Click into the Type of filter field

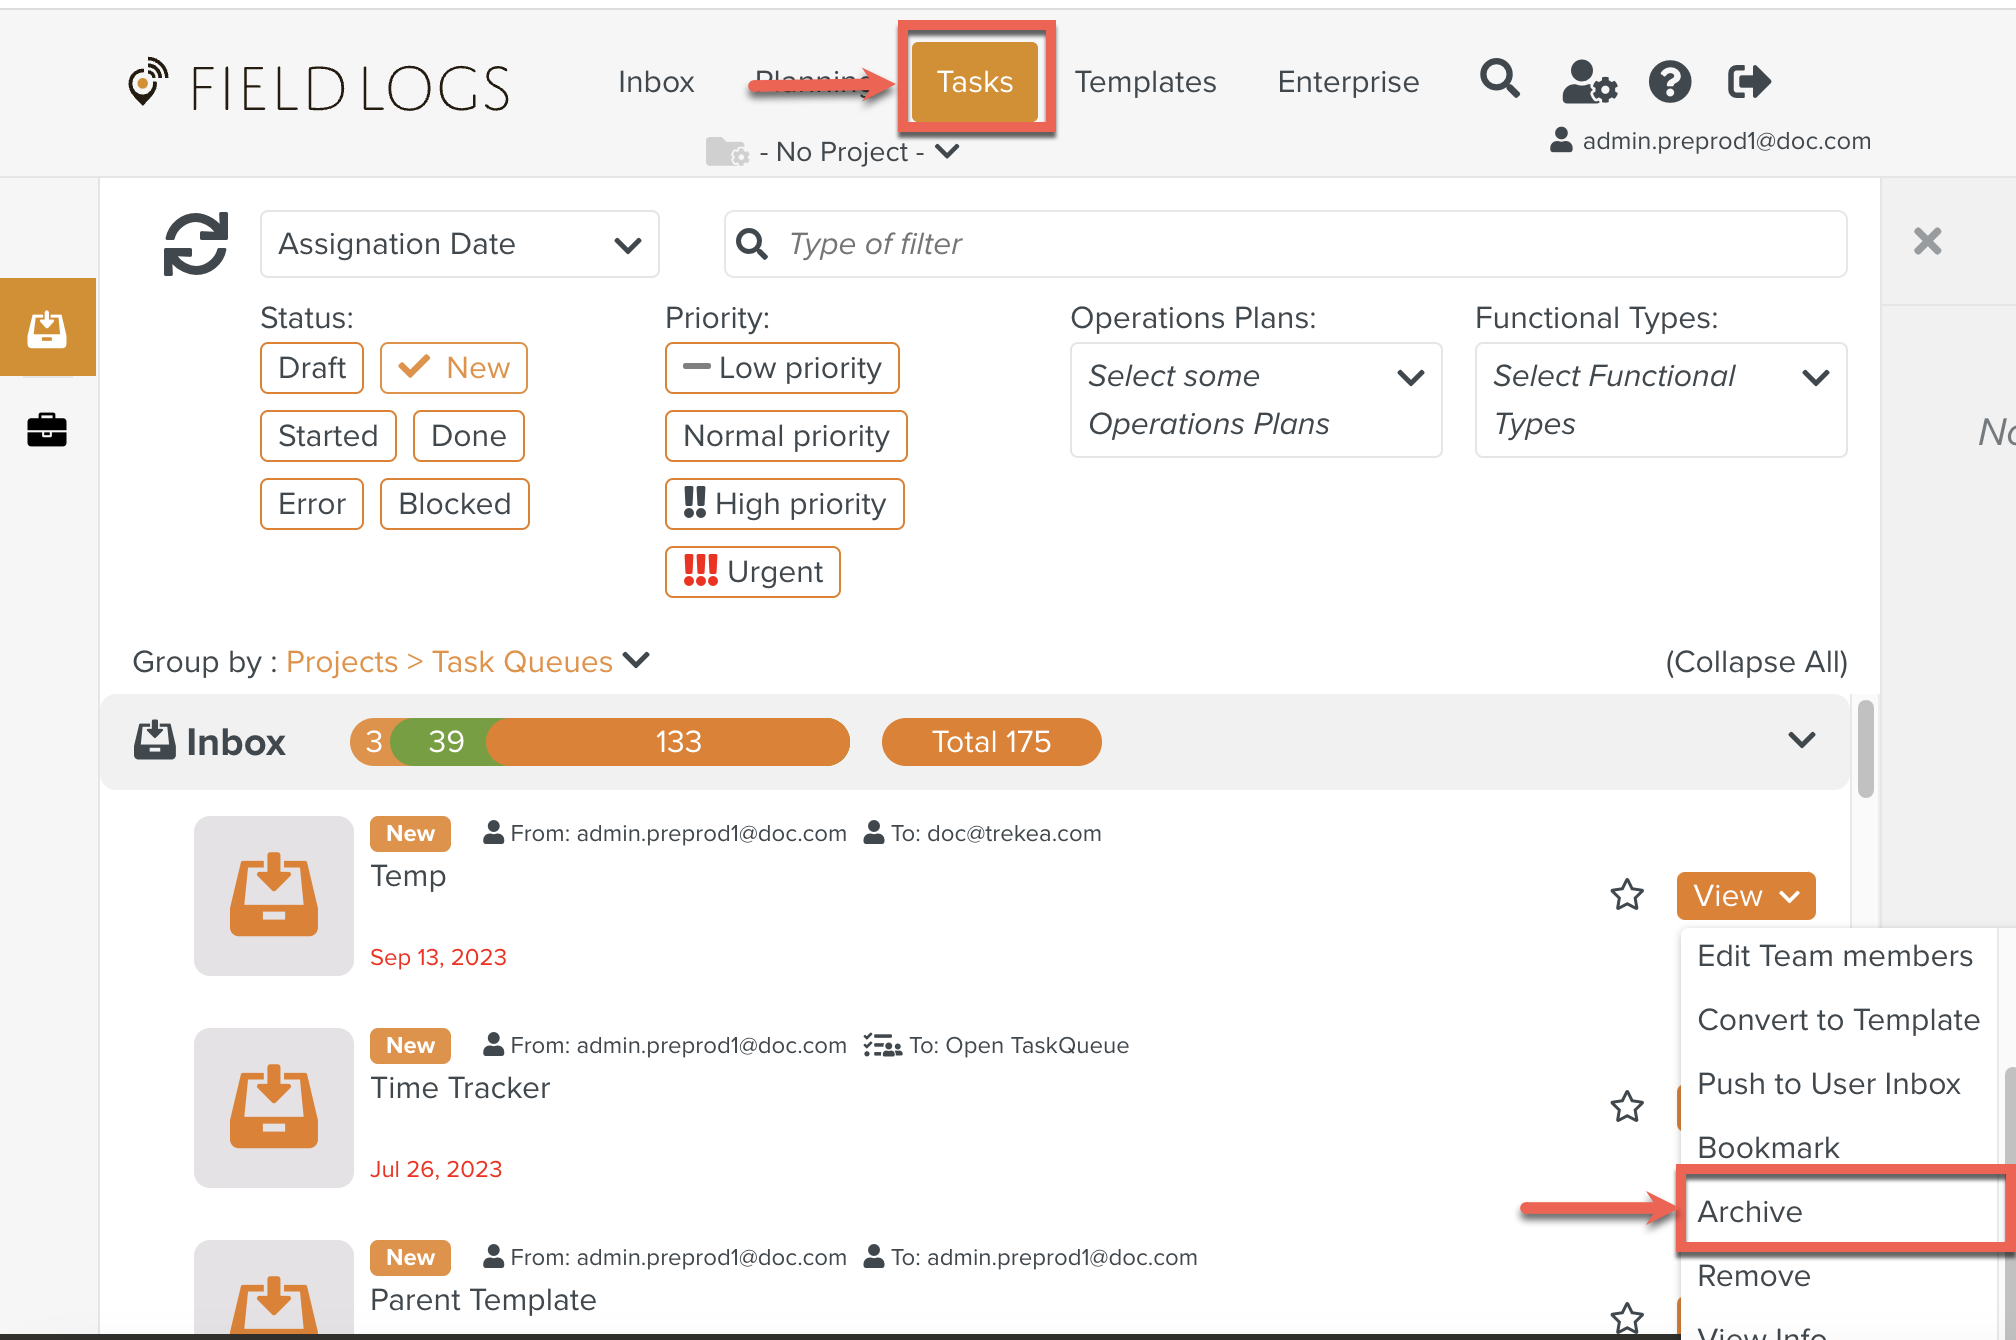[1284, 244]
